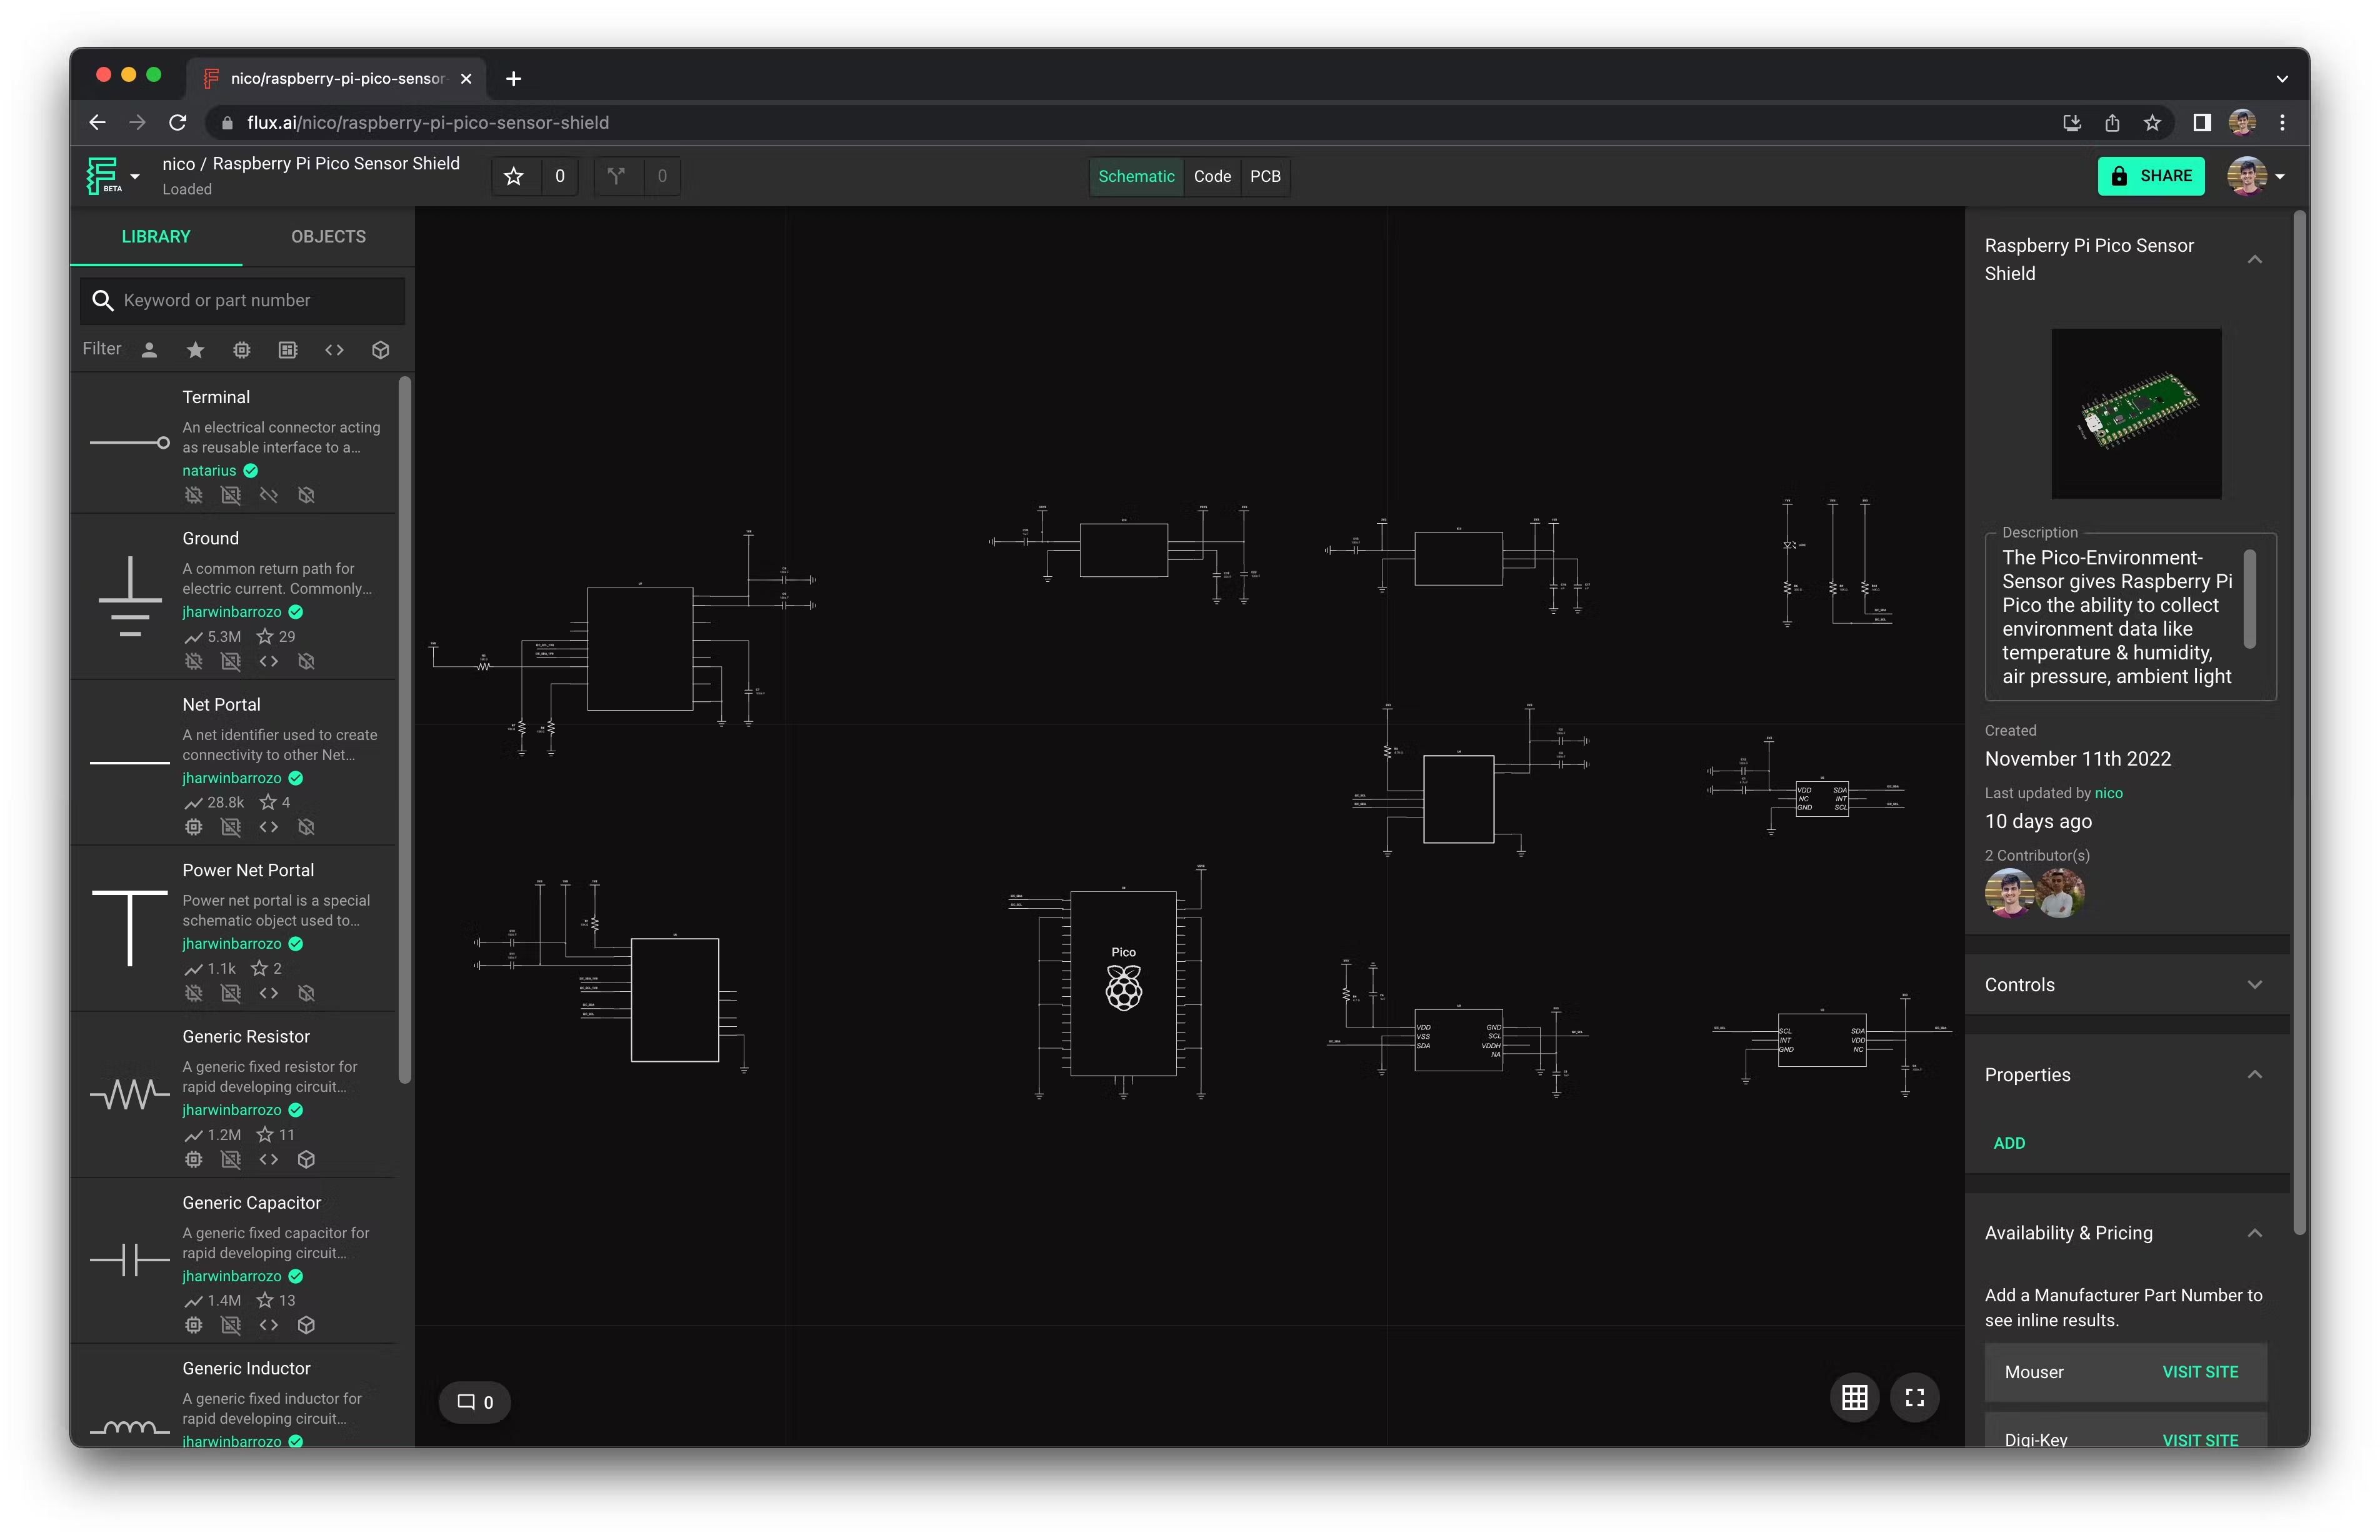Fork the current project
Image resolution: width=2380 pixels, height=1540 pixels.
(616, 176)
